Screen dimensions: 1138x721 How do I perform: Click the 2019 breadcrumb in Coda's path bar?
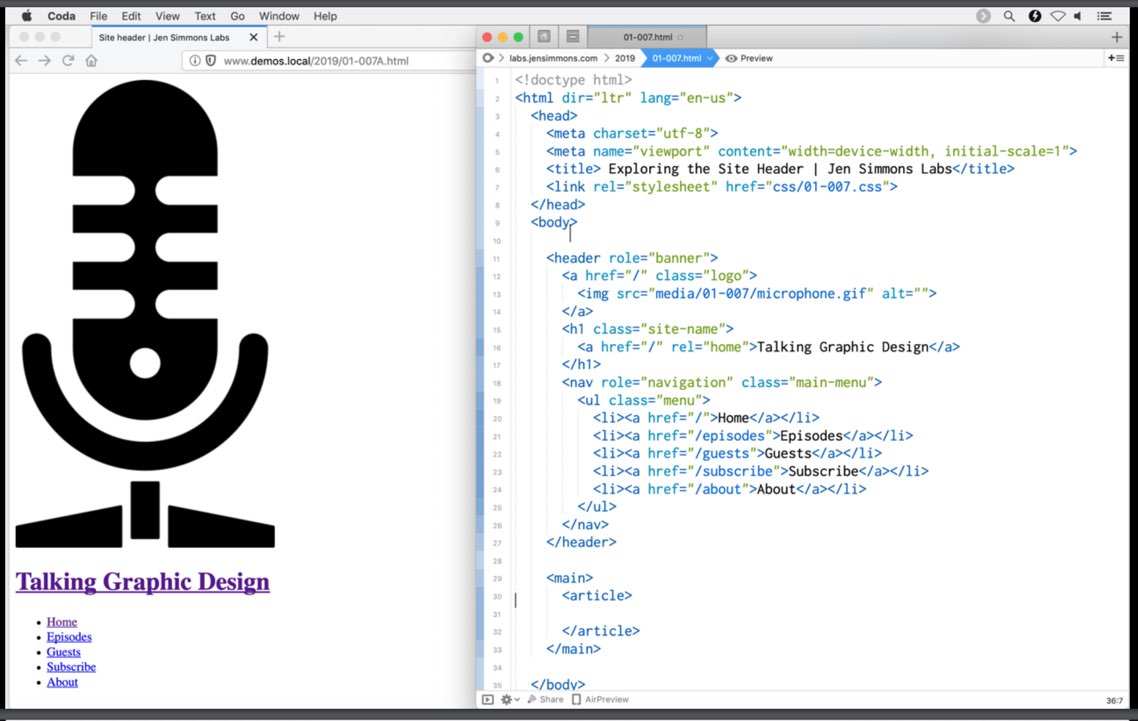click(x=623, y=58)
